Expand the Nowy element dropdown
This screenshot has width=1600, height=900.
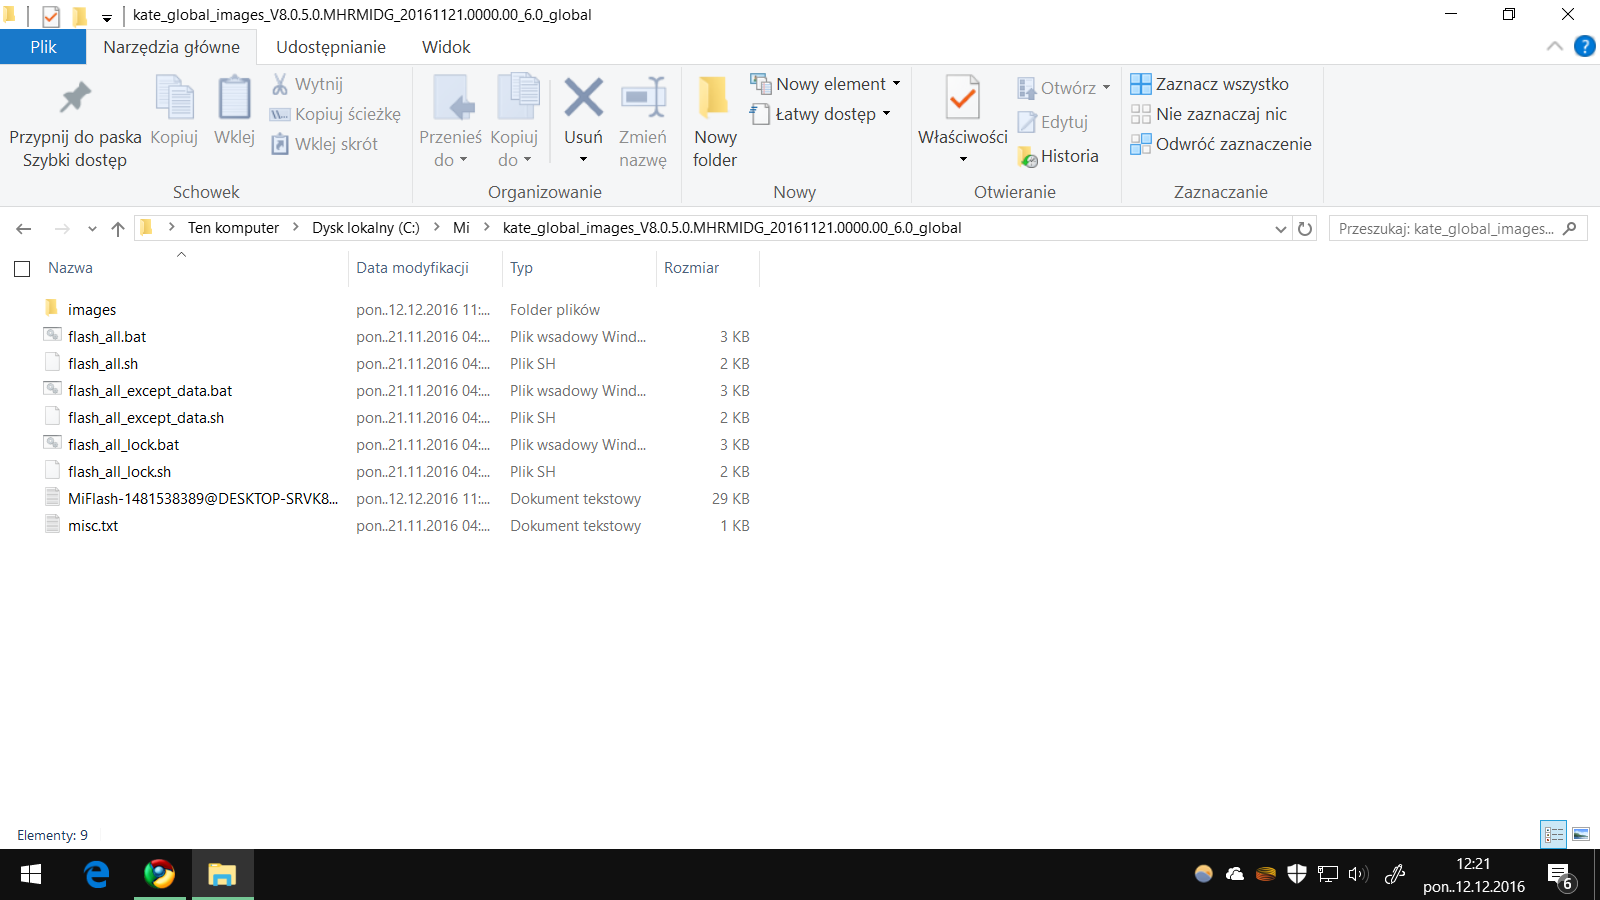click(x=896, y=84)
